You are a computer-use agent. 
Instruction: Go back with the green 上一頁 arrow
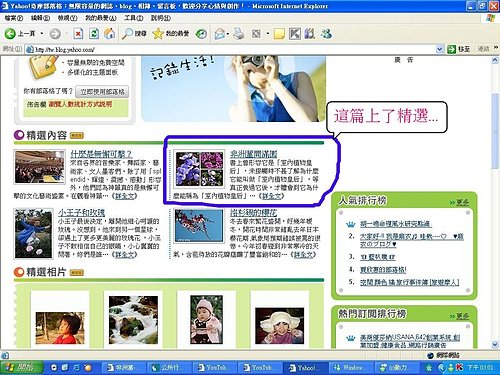(x=20, y=33)
